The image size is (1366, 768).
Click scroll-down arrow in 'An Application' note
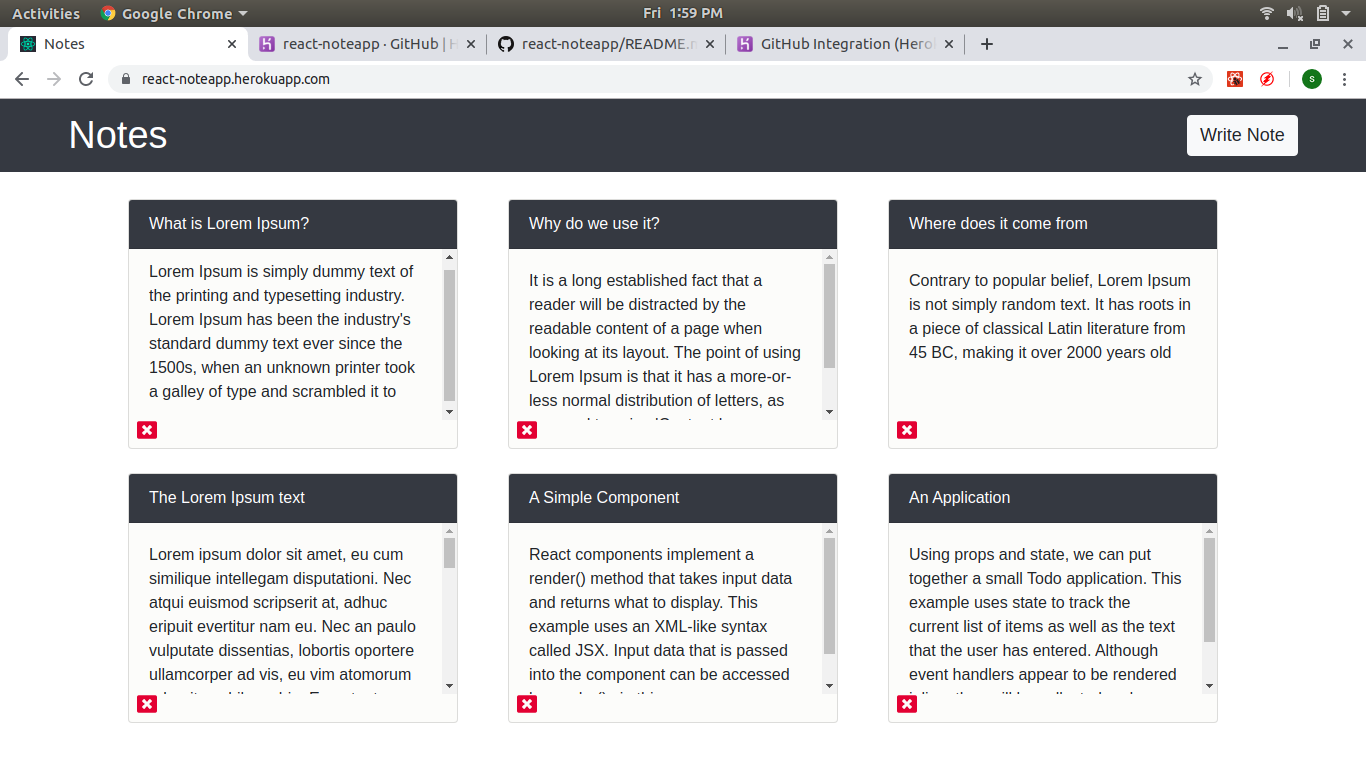click(x=1209, y=685)
